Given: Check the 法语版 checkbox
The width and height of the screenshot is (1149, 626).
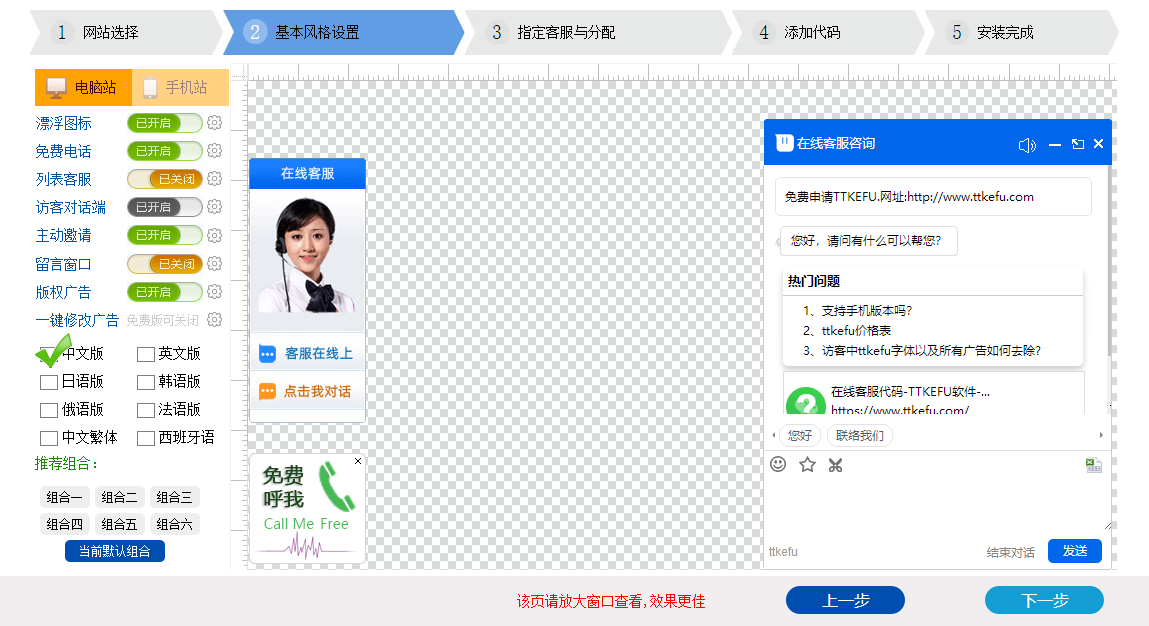Looking at the screenshot, I should coord(146,410).
